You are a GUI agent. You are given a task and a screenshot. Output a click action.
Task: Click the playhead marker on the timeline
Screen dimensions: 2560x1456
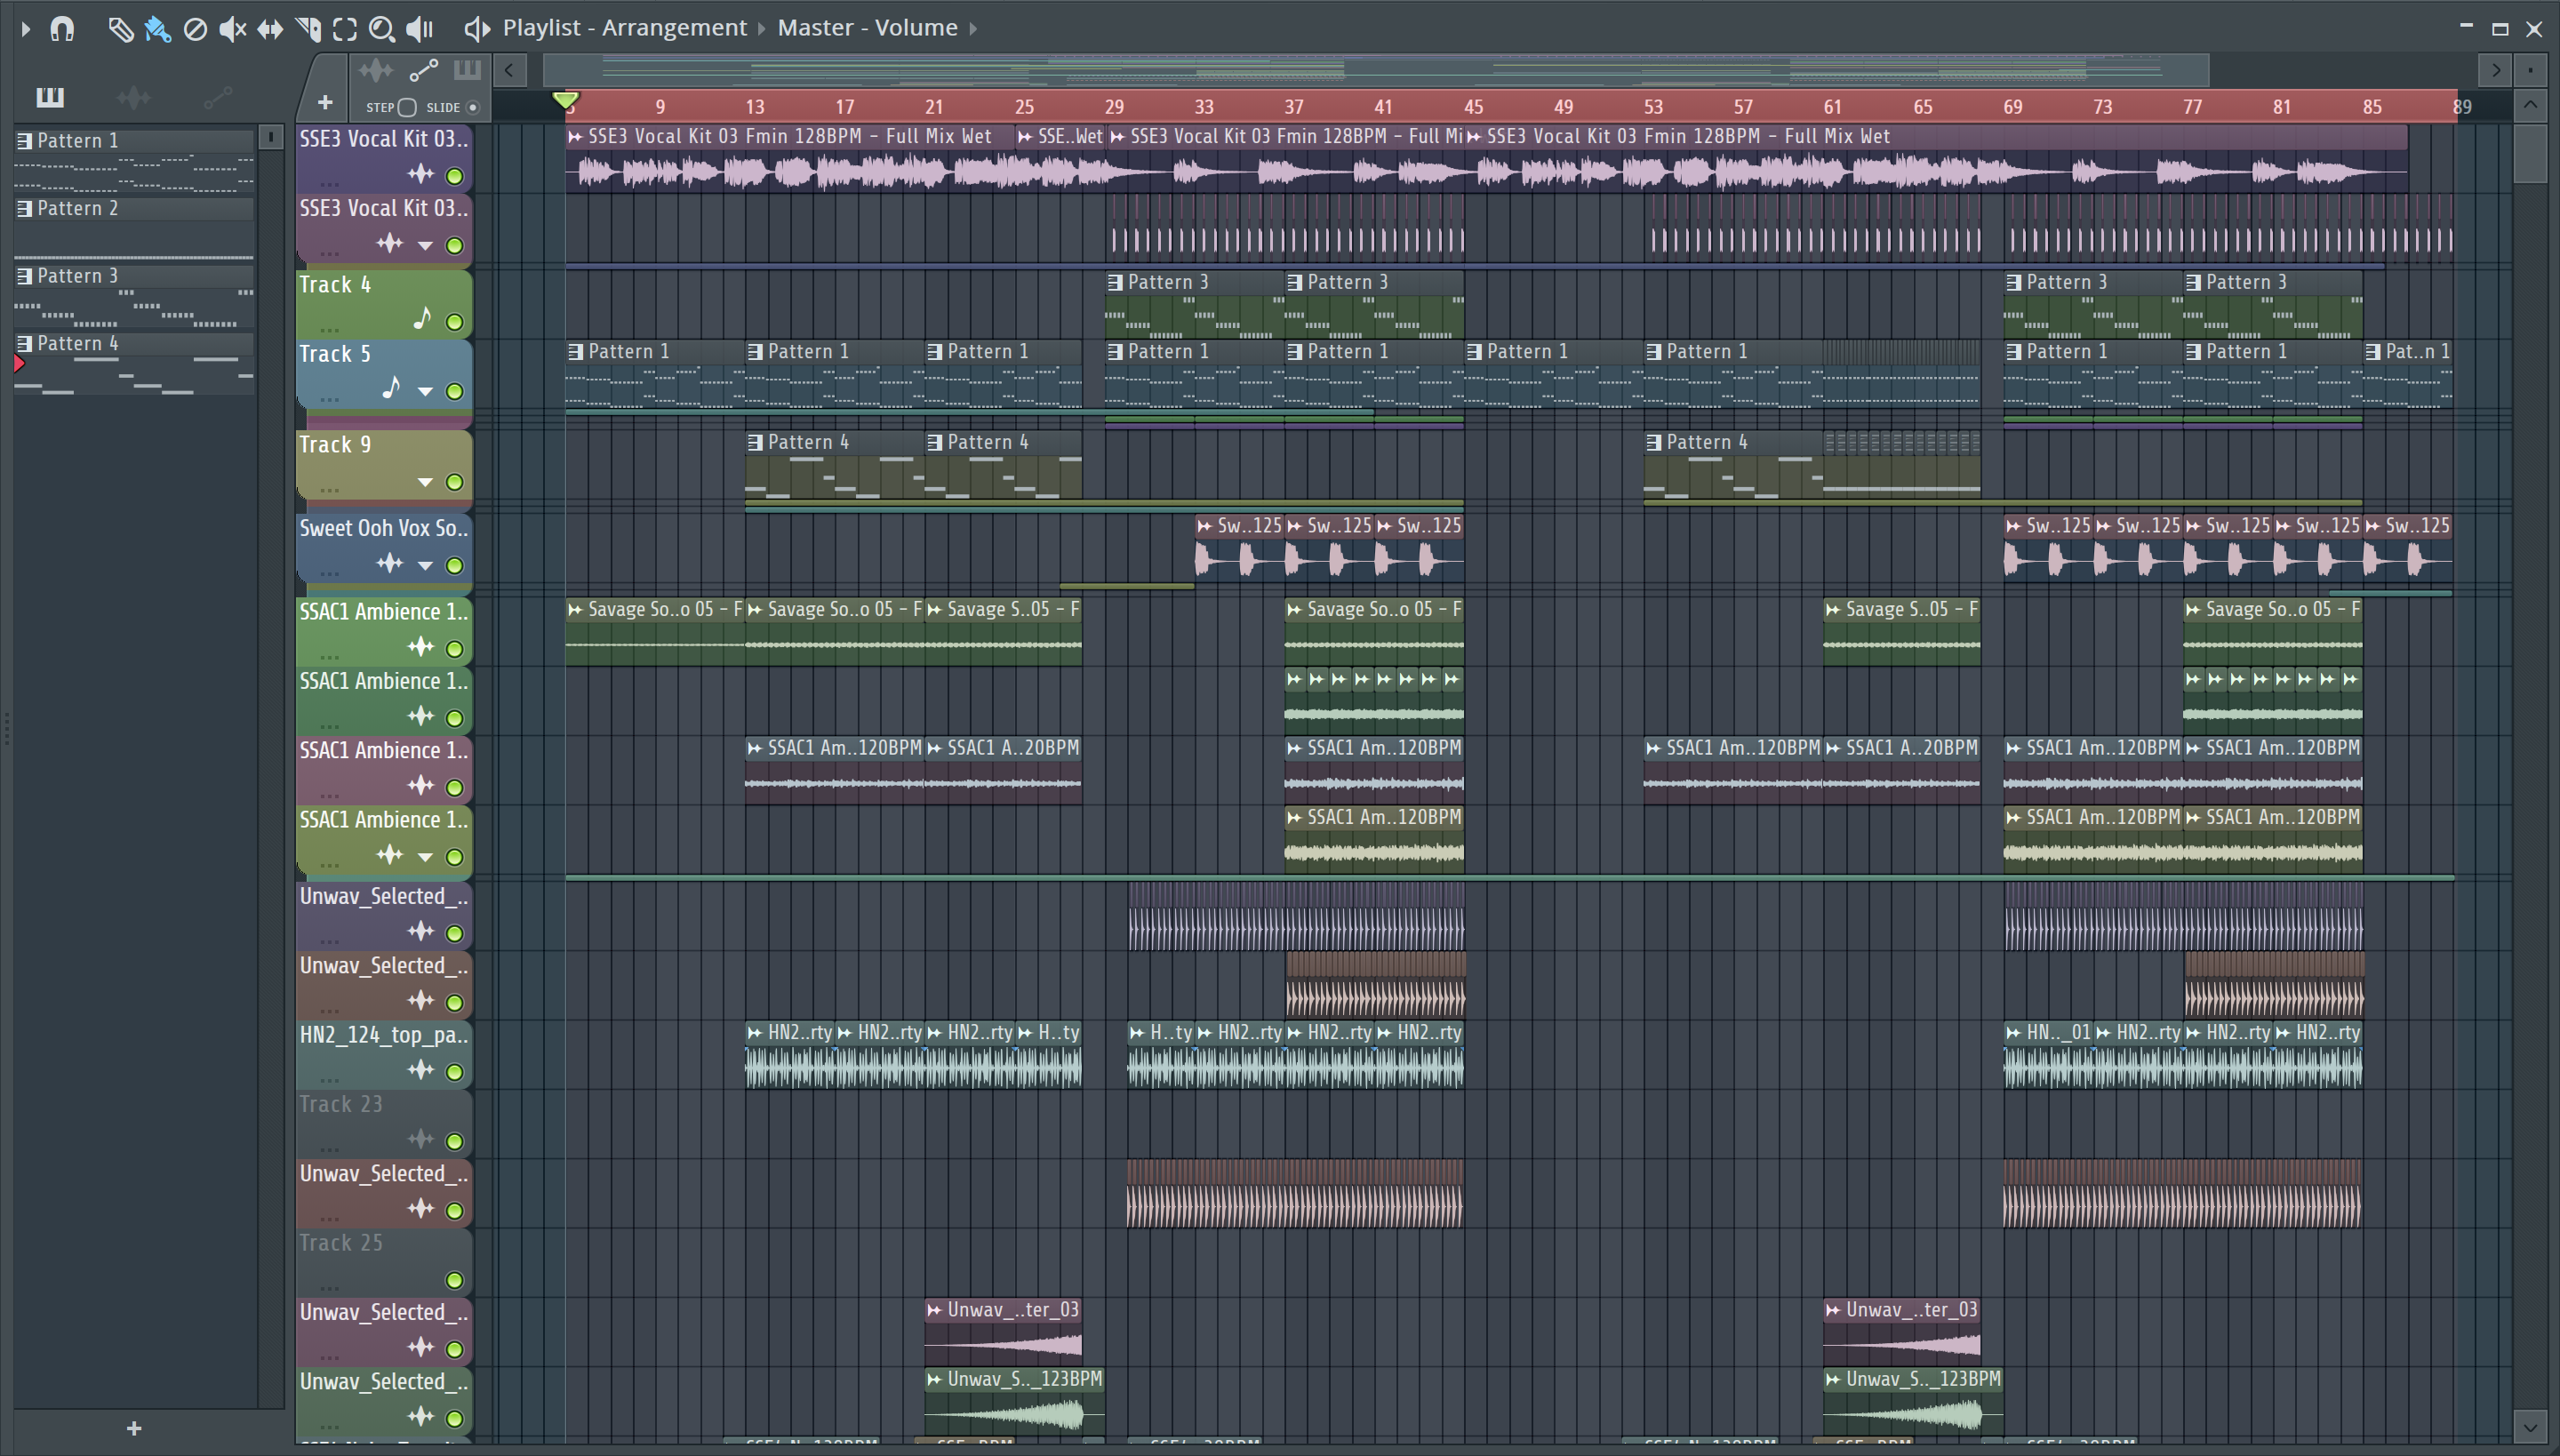click(x=566, y=101)
